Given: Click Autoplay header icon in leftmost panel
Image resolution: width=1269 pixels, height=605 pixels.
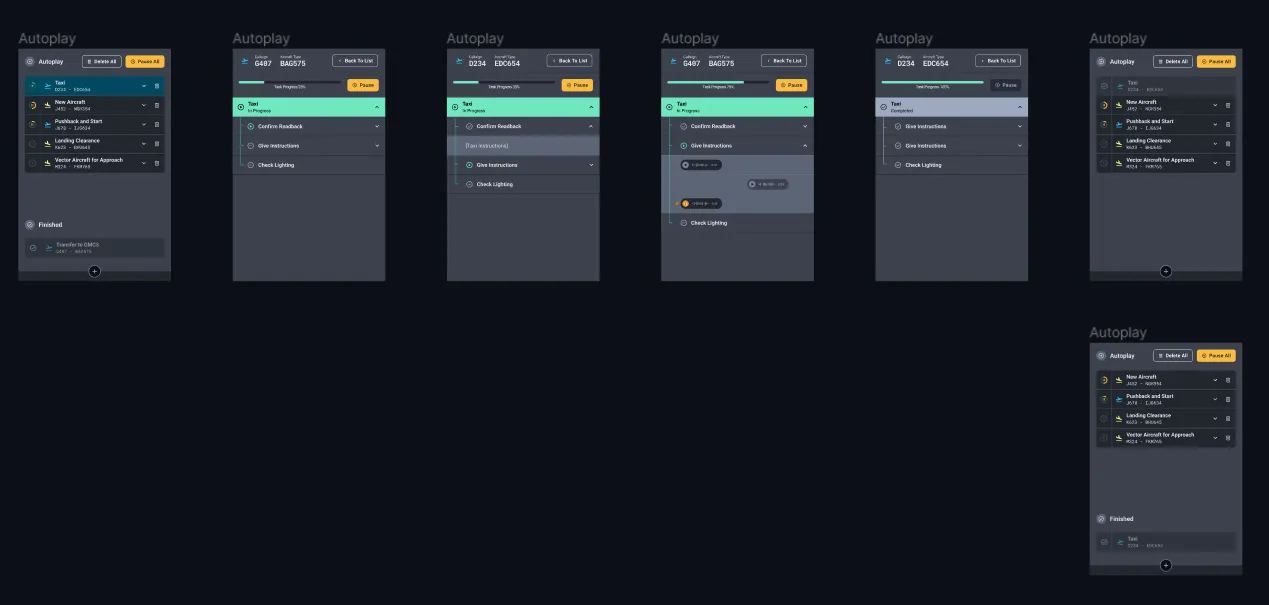Looking at the screenshot, I should 30,61.
